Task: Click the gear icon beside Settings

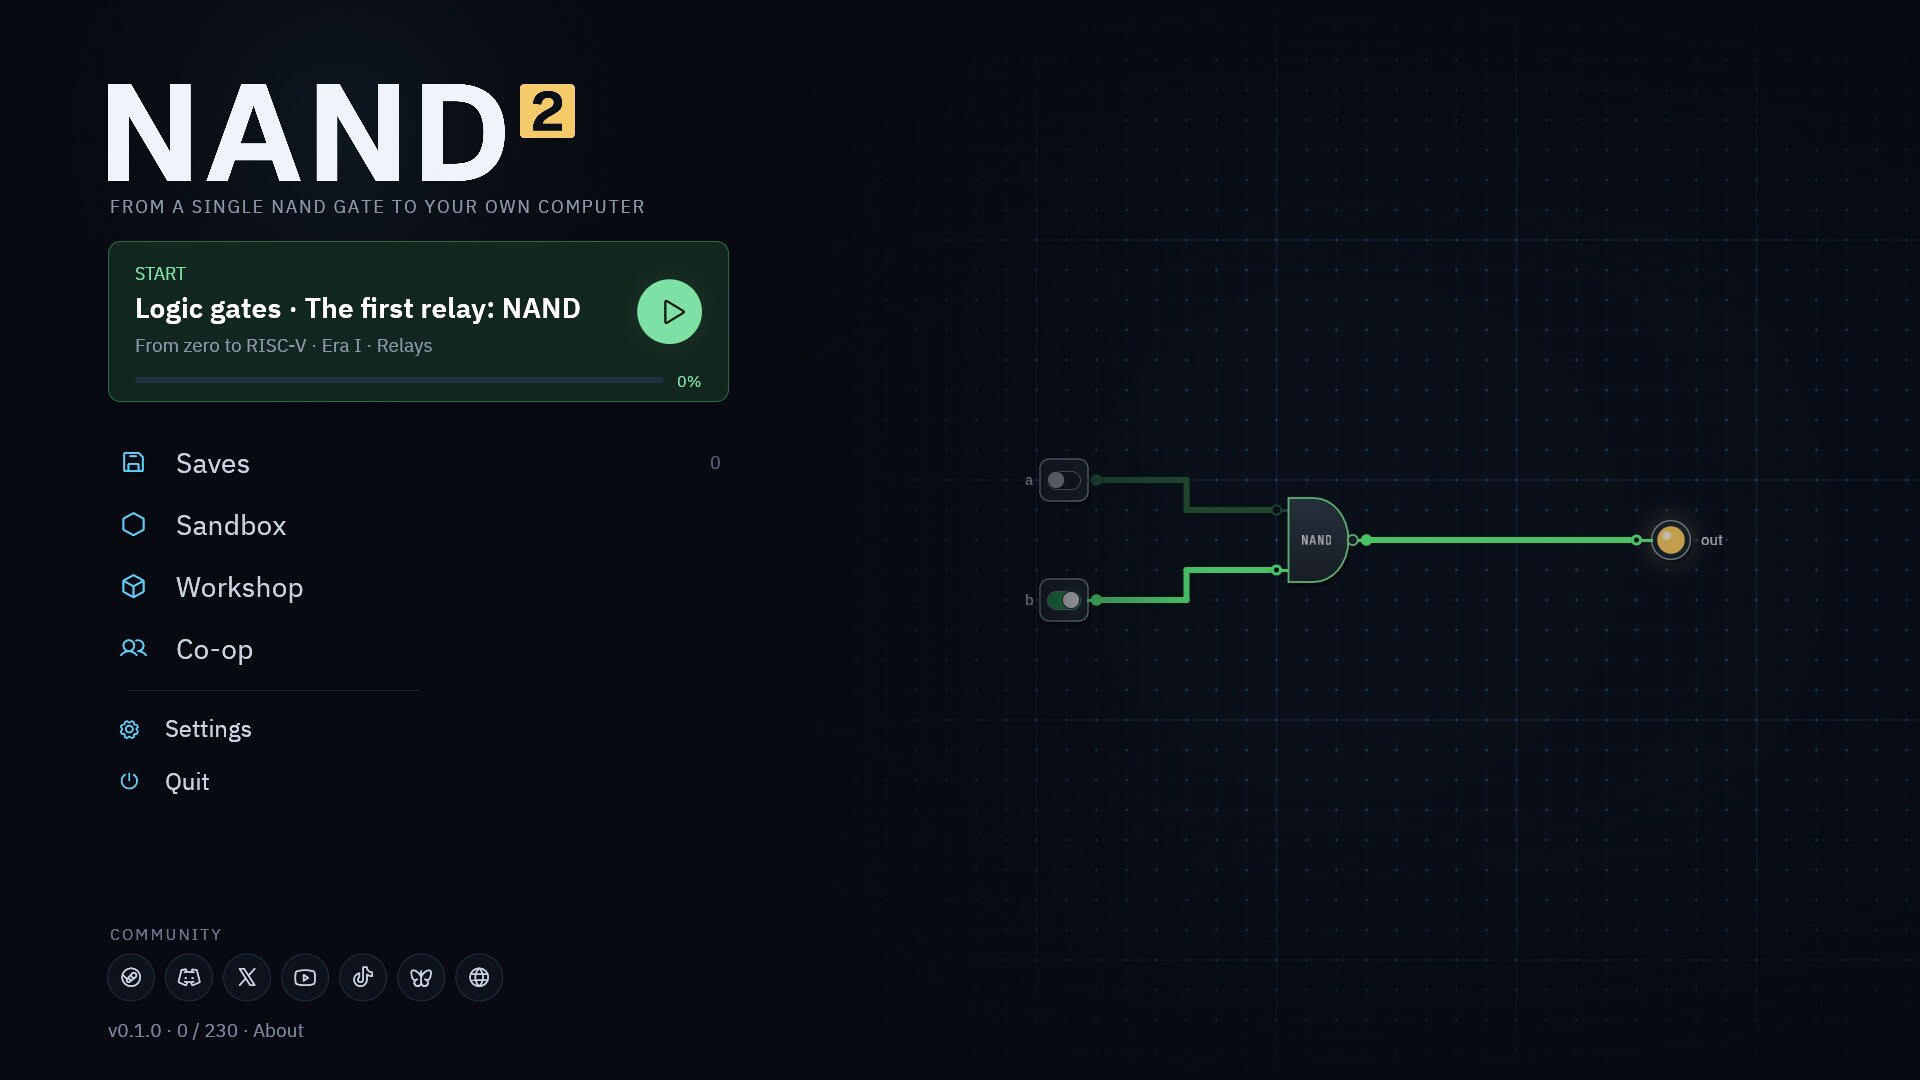Action: [129, 729]
